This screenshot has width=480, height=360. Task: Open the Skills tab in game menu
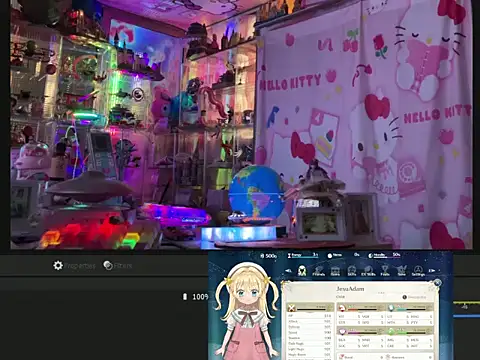[352, 270]
